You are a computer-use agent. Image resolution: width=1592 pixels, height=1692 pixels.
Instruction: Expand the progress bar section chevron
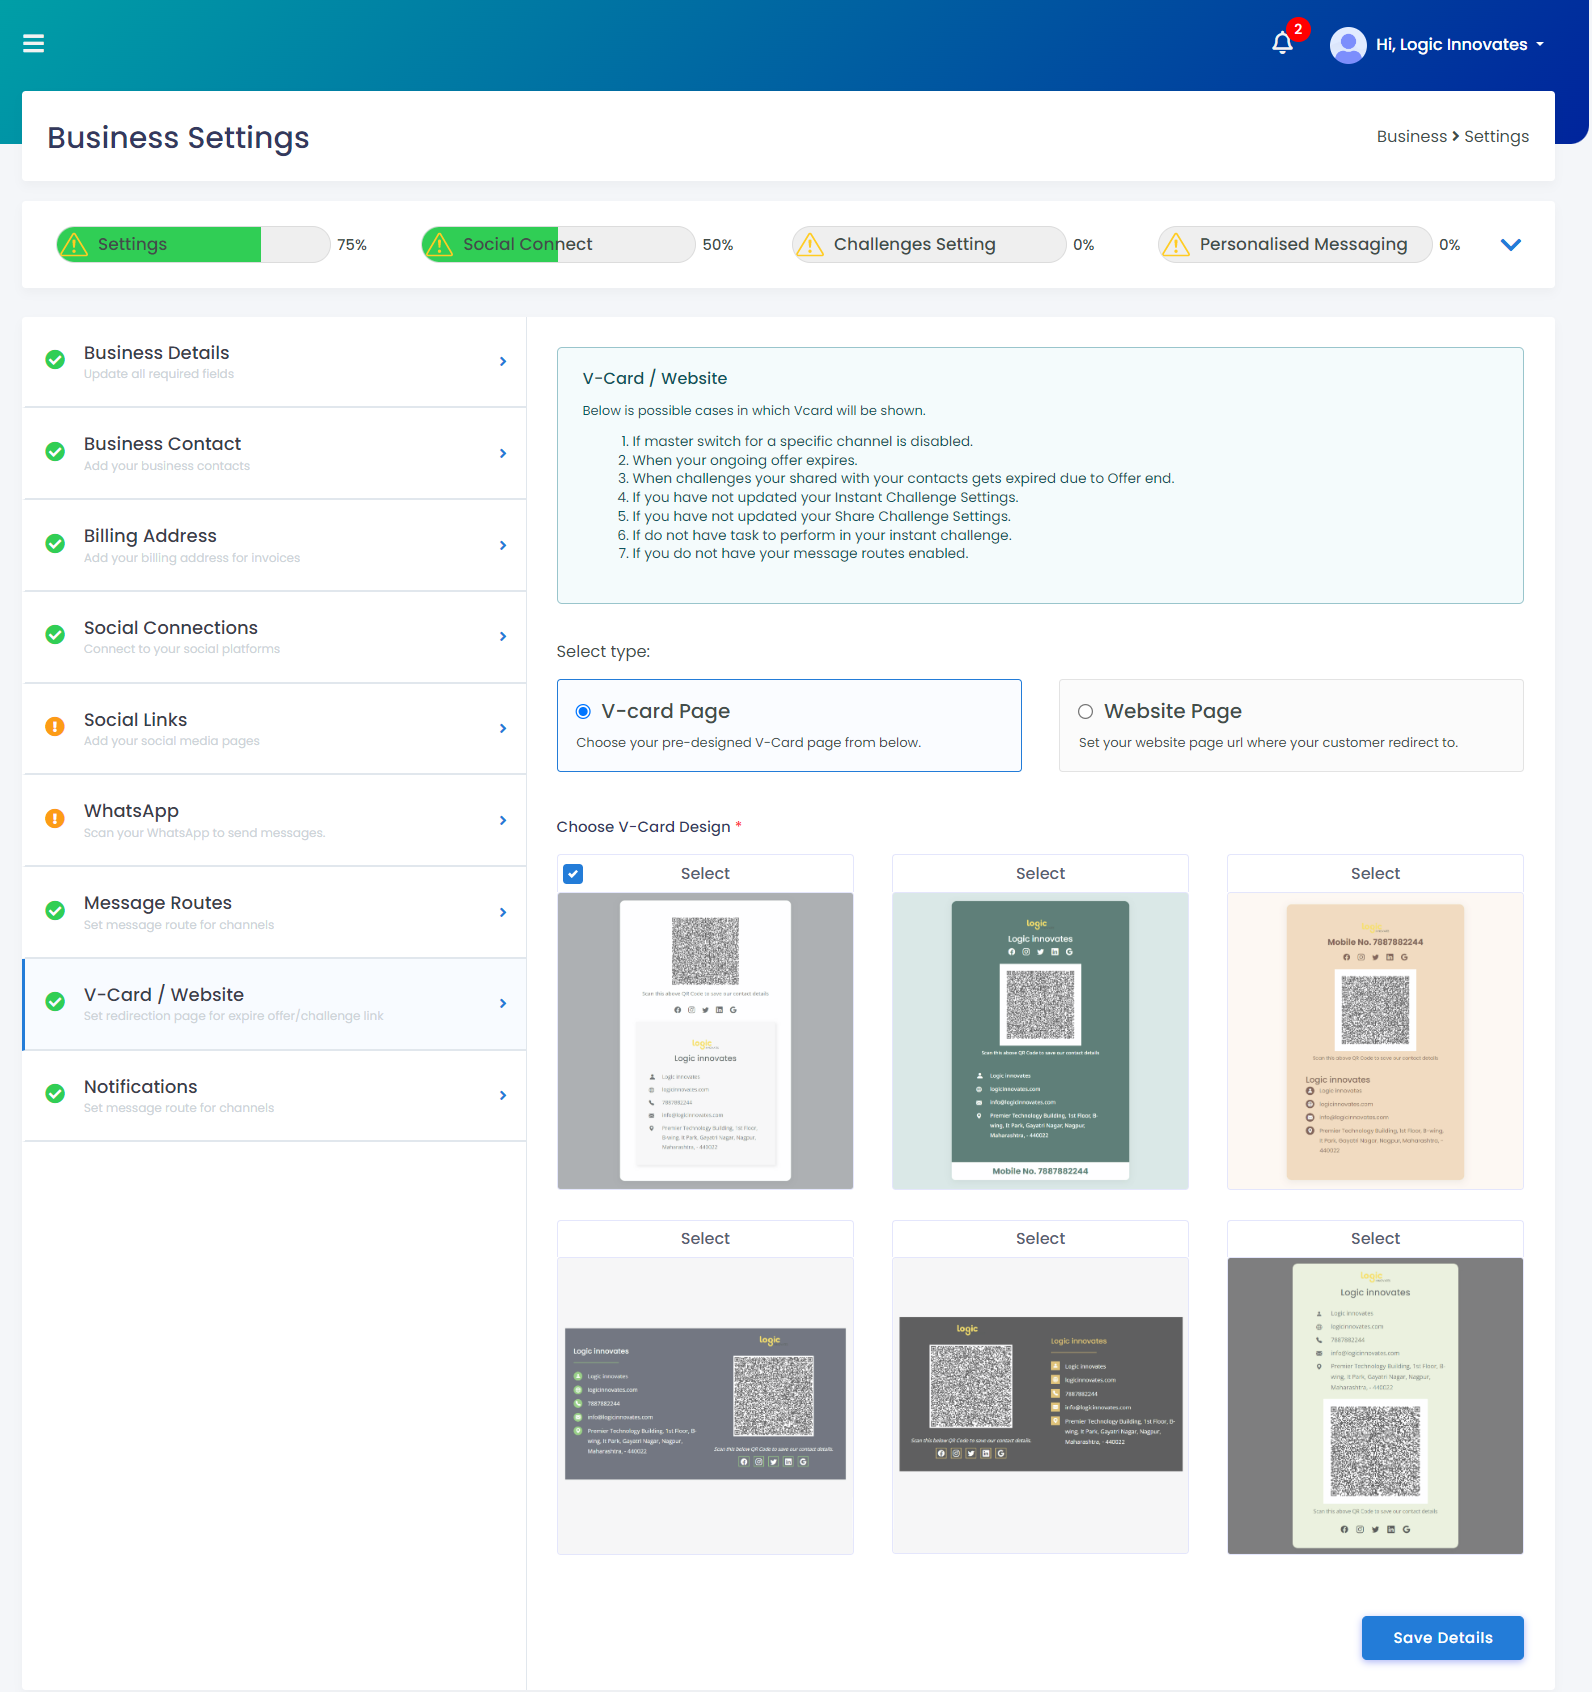pos(1510,245)
